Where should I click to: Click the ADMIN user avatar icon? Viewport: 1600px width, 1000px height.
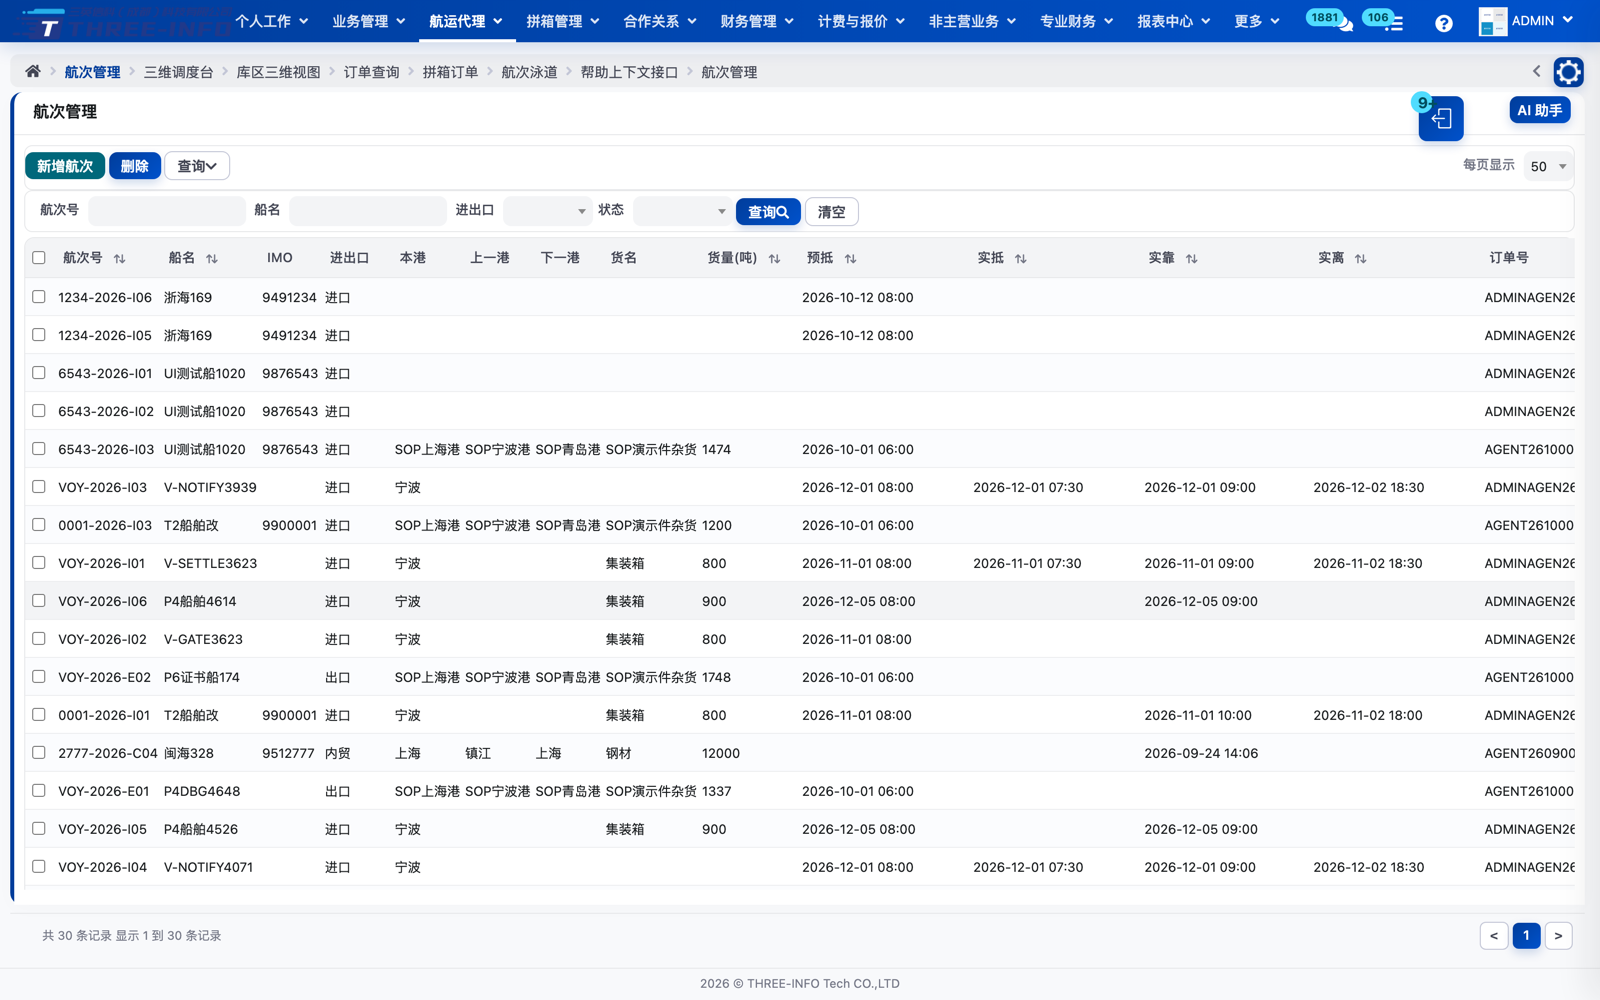[1492, 21]
